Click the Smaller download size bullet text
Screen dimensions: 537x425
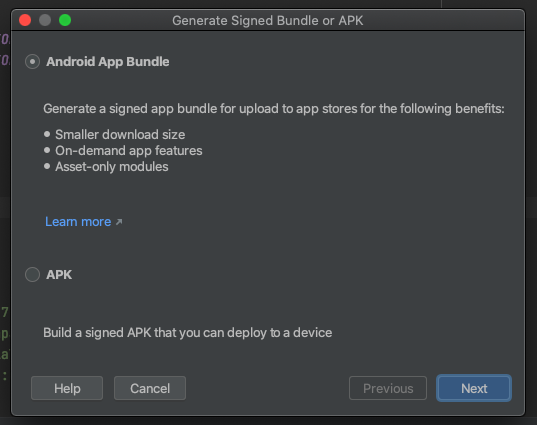click(x=120, y=135)
